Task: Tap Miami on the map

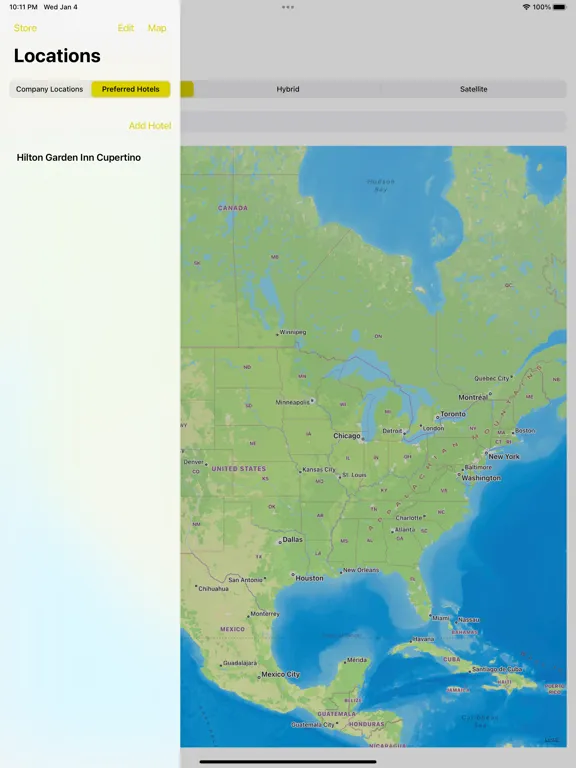Action: coord(440,618)
